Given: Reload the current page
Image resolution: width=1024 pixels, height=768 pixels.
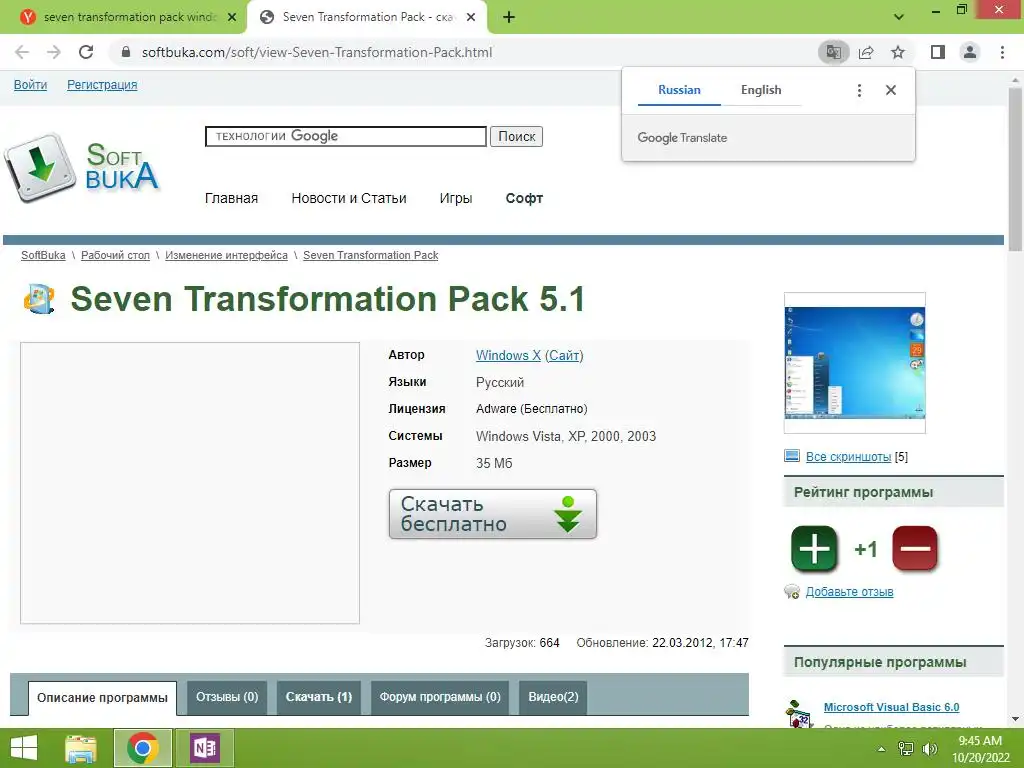Looking at the screenshot, I should pos(86,52).
